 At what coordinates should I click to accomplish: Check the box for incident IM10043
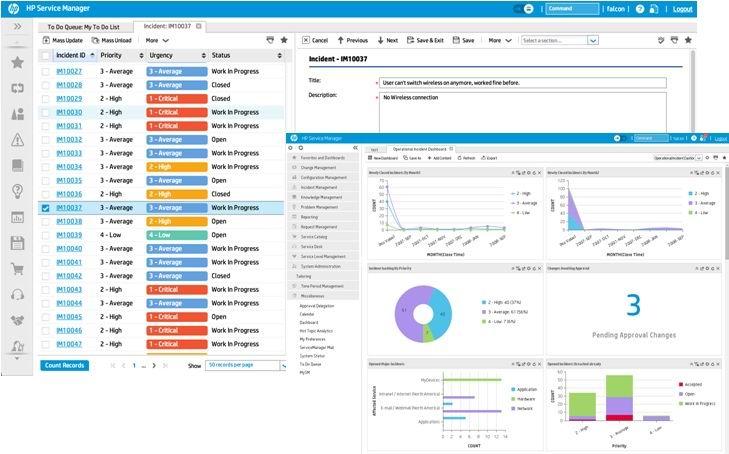(x=45, y=290)
